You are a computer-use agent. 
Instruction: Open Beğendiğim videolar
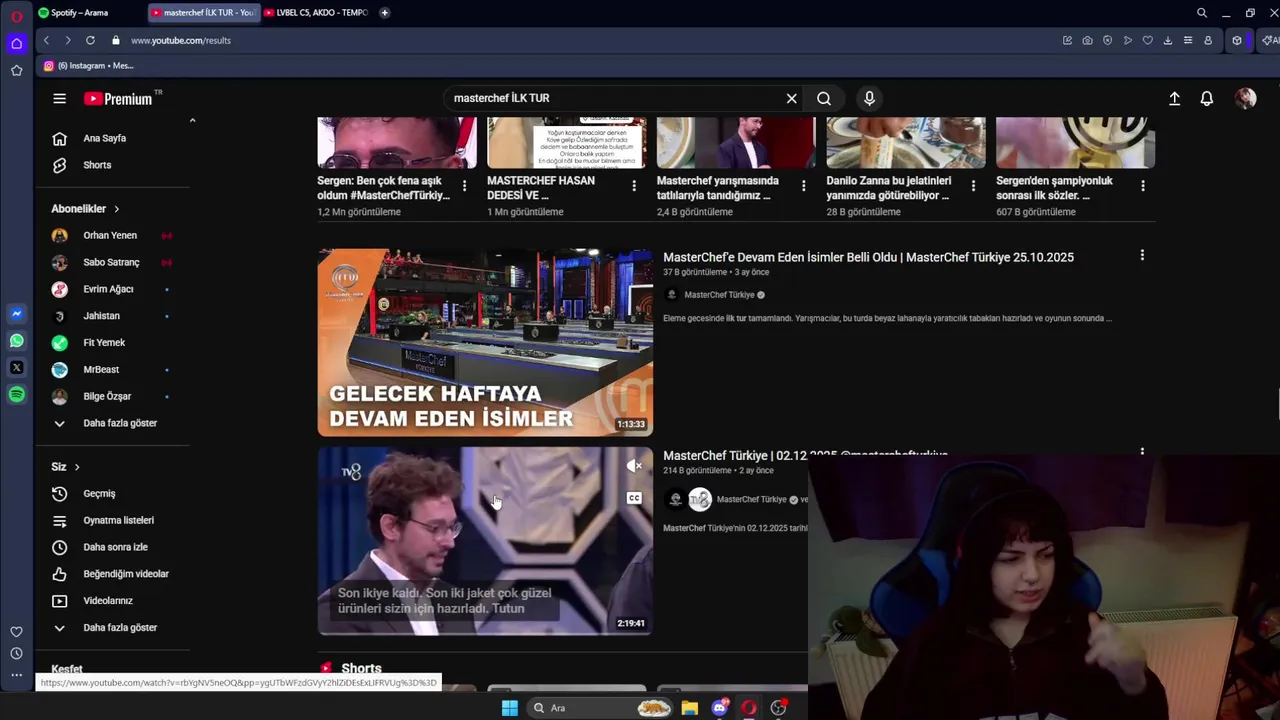tap(126, 574)
